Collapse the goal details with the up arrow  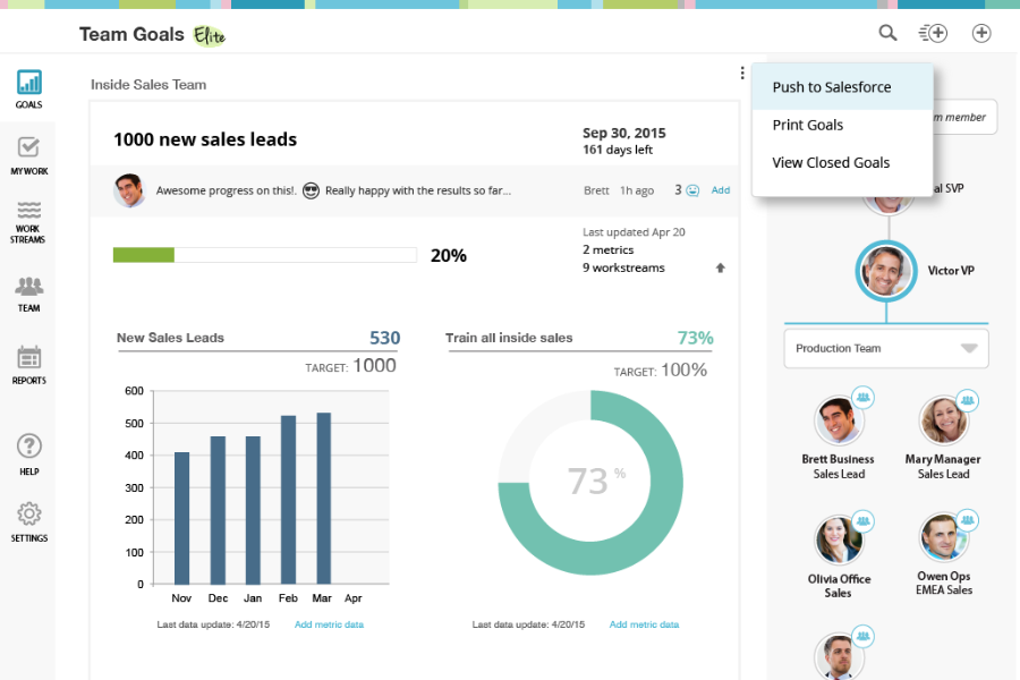tap(720, 268)
